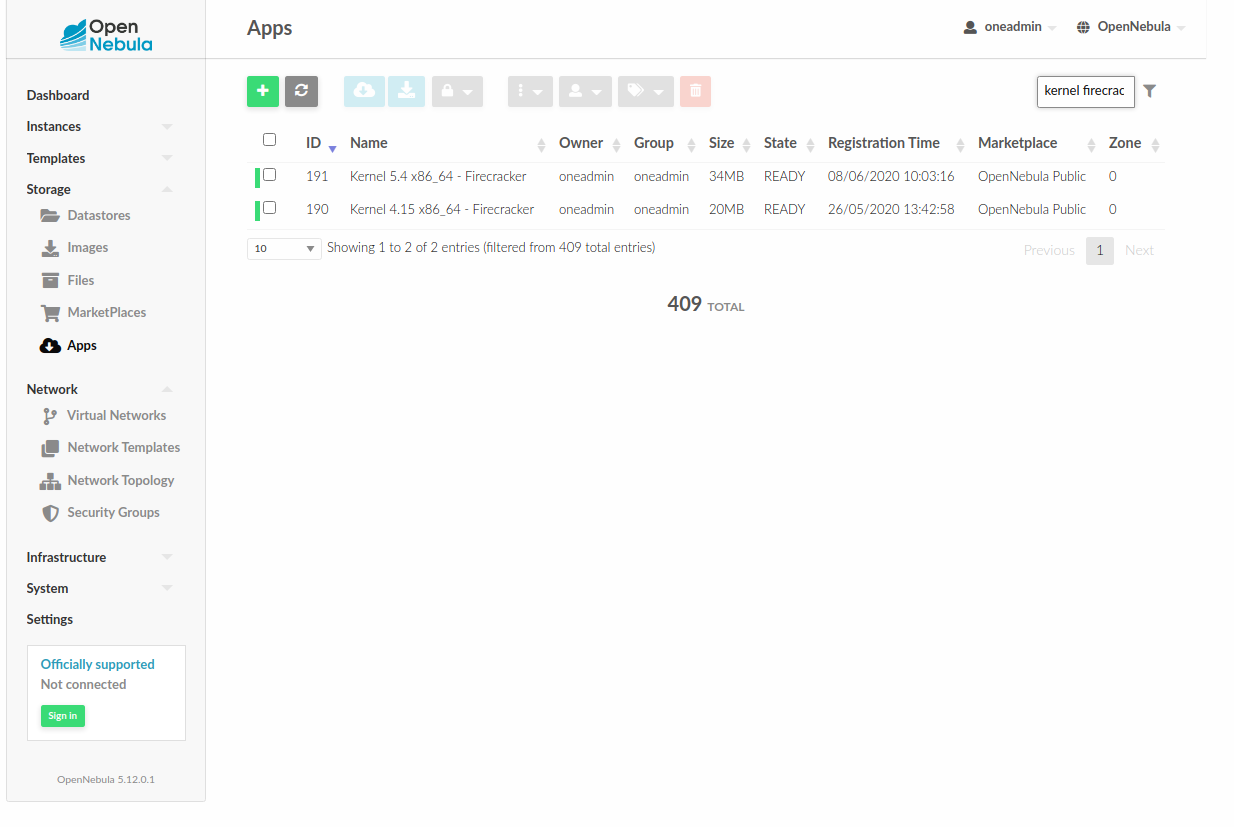1234x827 pixels.
Task: Open the oneadmin user menu
Action: [1010, 27]
